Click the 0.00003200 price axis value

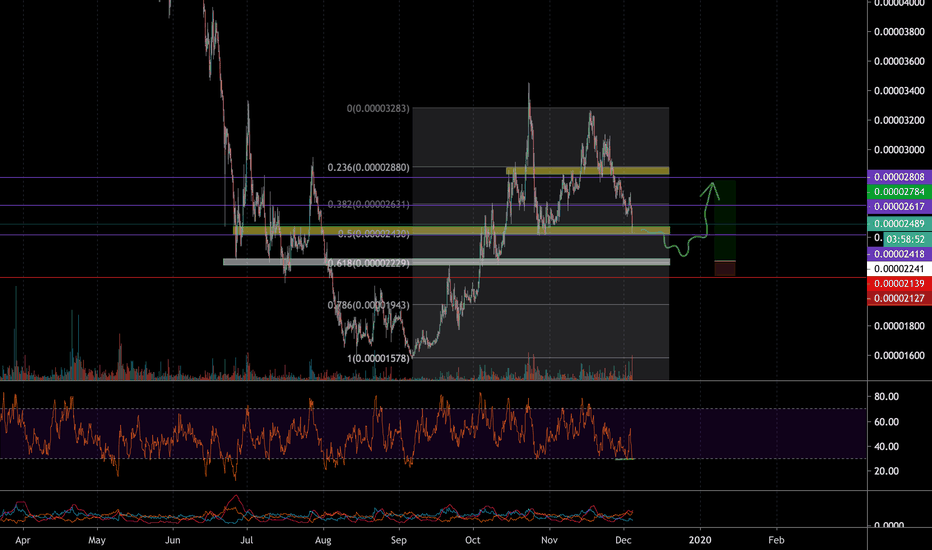(x=899, y=120)
